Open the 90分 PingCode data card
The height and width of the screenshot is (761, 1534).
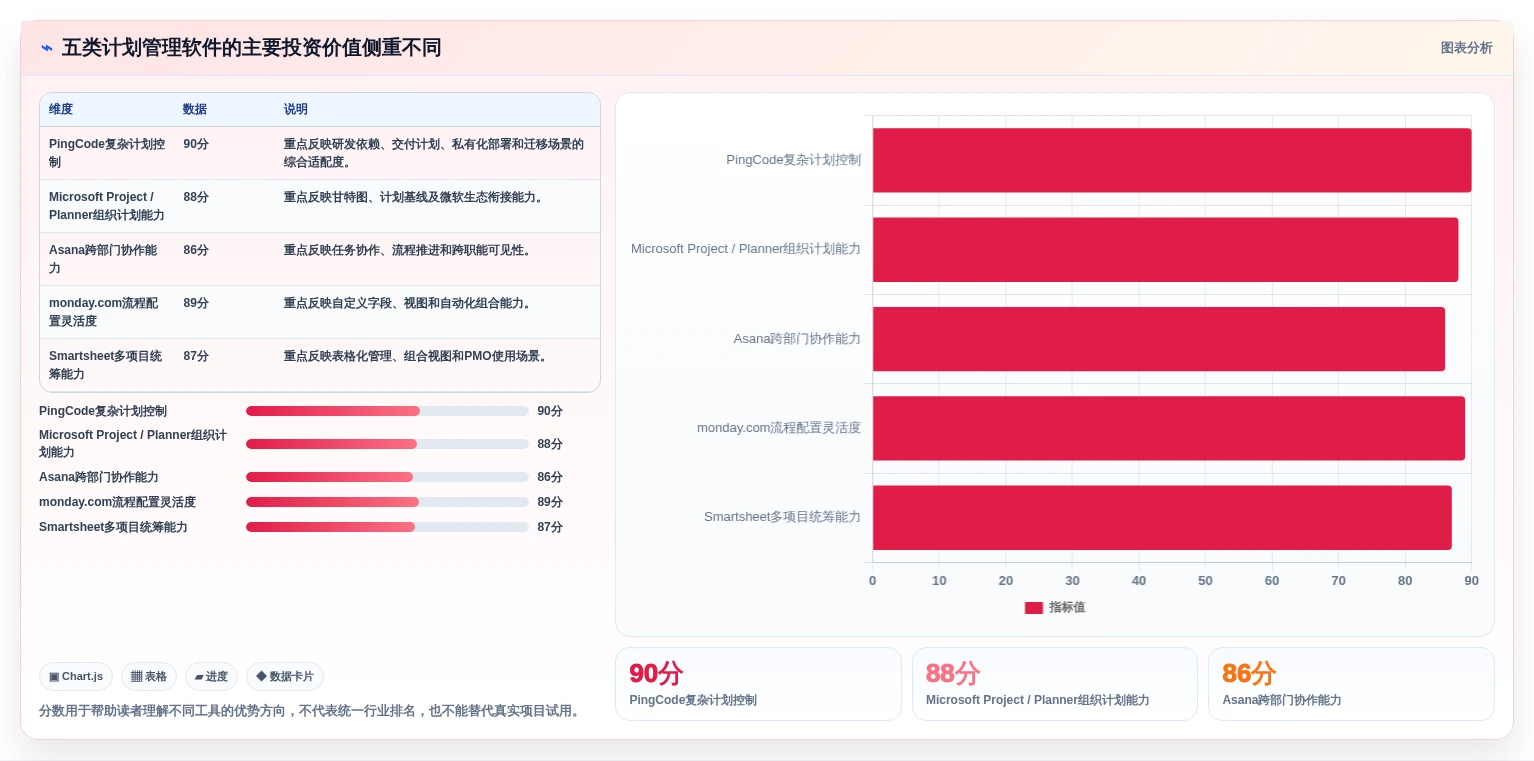click(758, 684)
